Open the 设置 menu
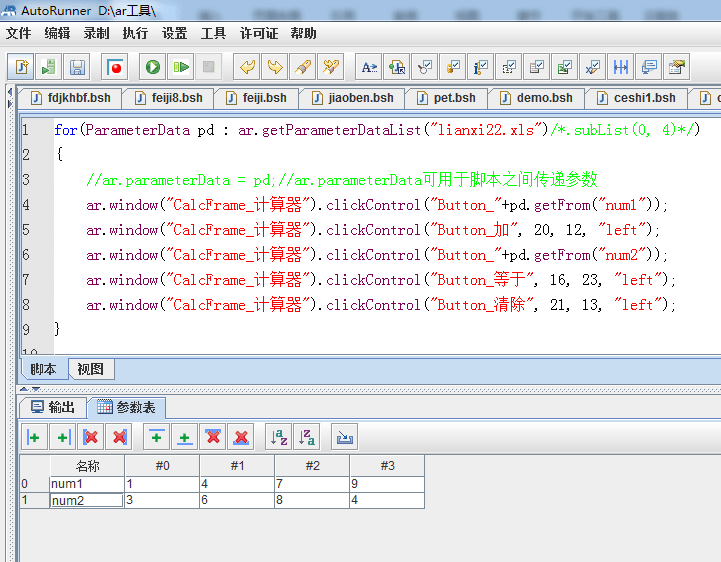Viewport: 721px width, 562px height. 174,33
